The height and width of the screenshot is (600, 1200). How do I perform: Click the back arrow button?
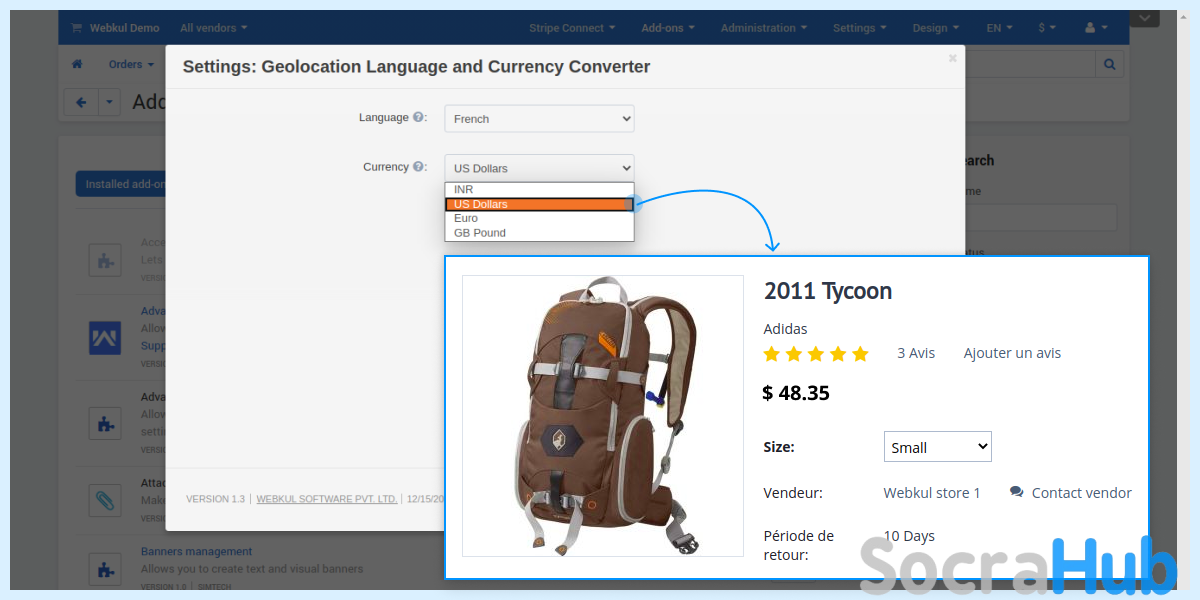coord(81,101)
